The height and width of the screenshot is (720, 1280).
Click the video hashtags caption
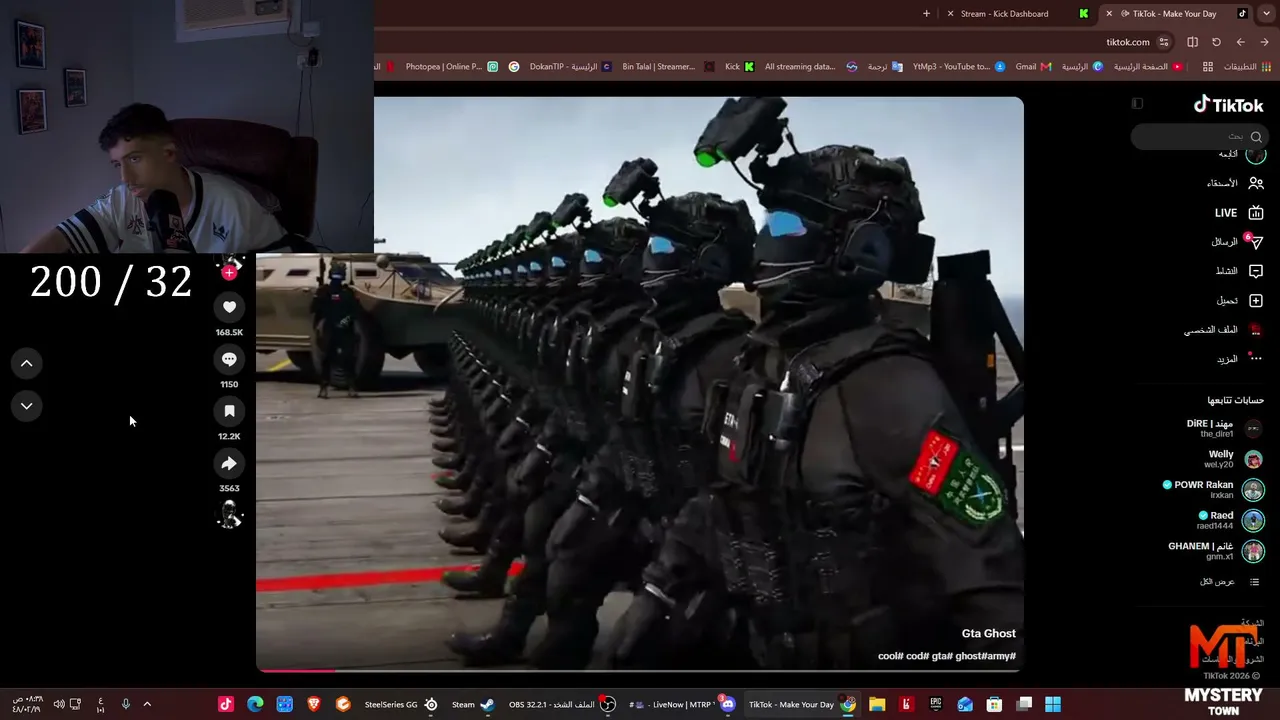[x=947, y=656]
